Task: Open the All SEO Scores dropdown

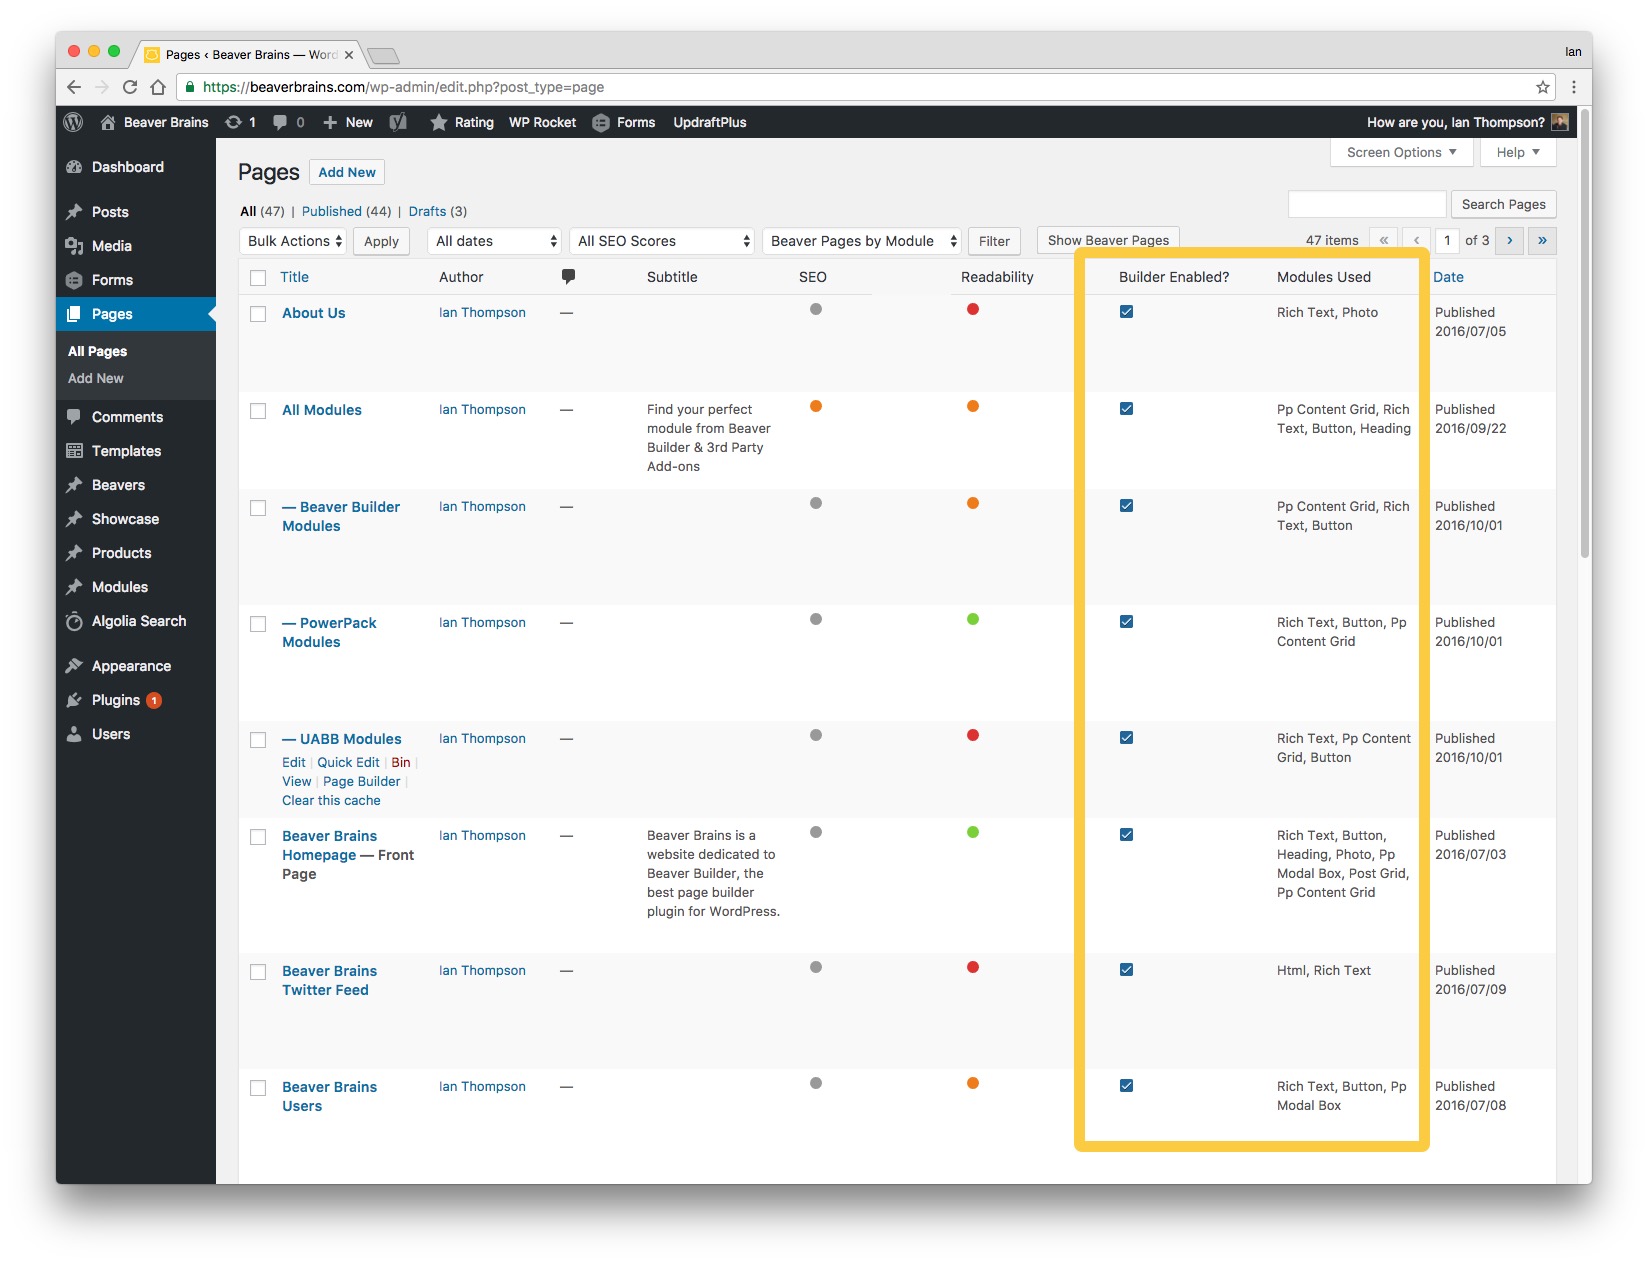Action: (x=662, y=241)
